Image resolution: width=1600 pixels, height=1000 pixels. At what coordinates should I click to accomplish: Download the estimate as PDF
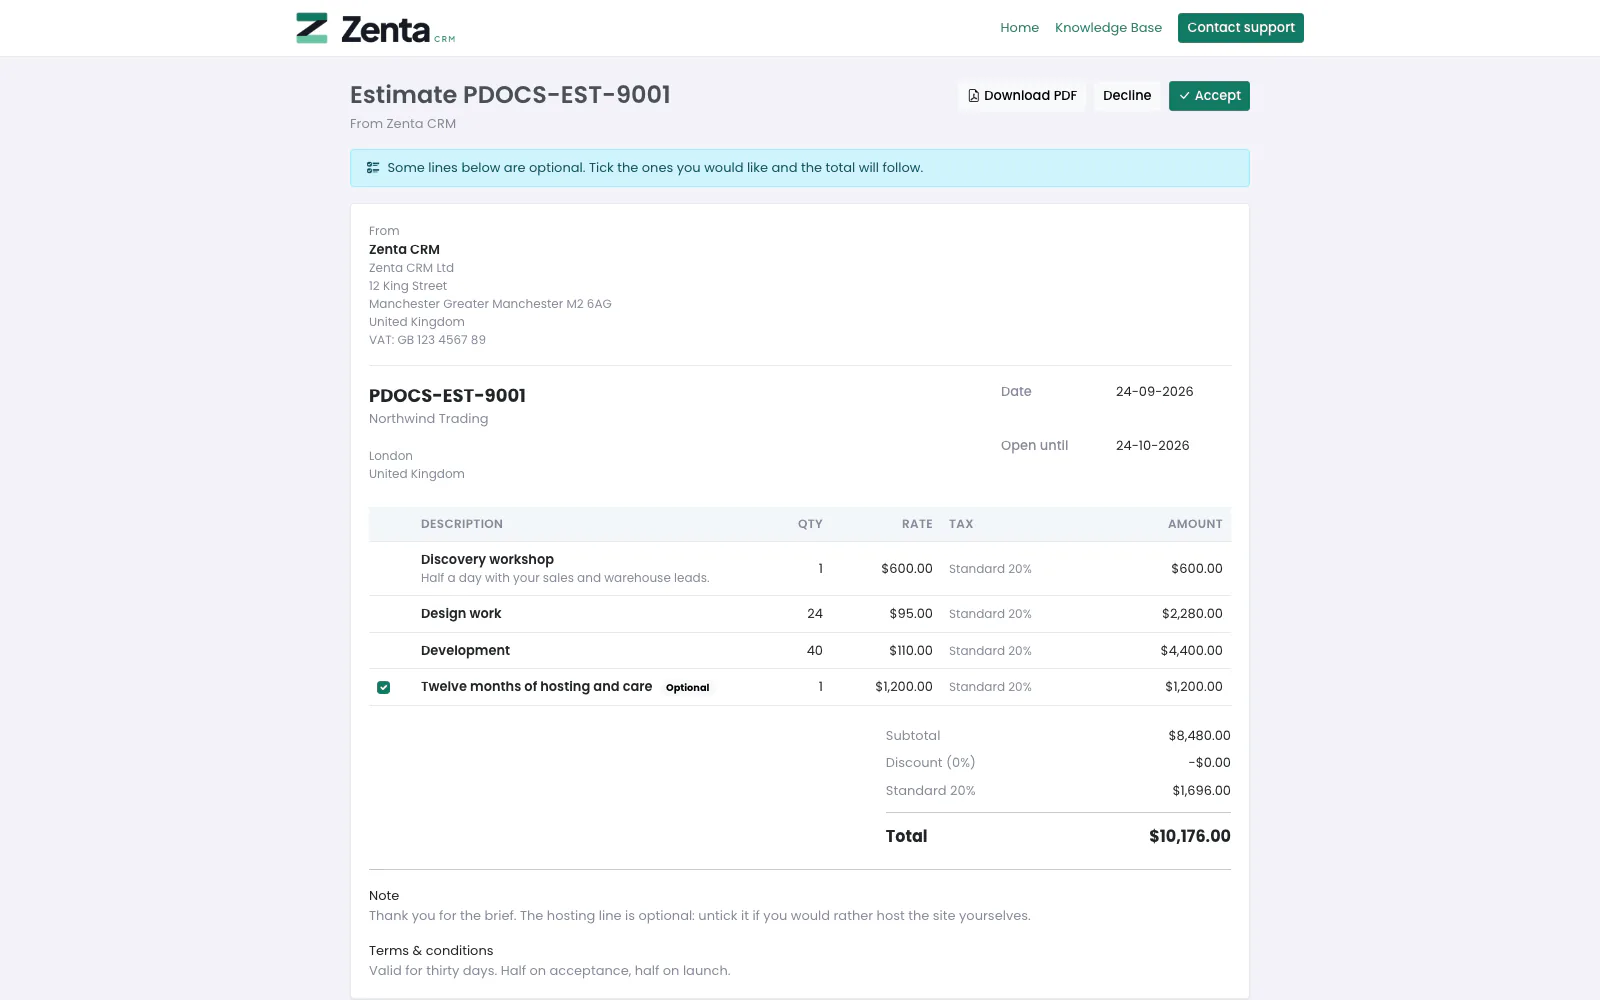[x=1022, y=96]
